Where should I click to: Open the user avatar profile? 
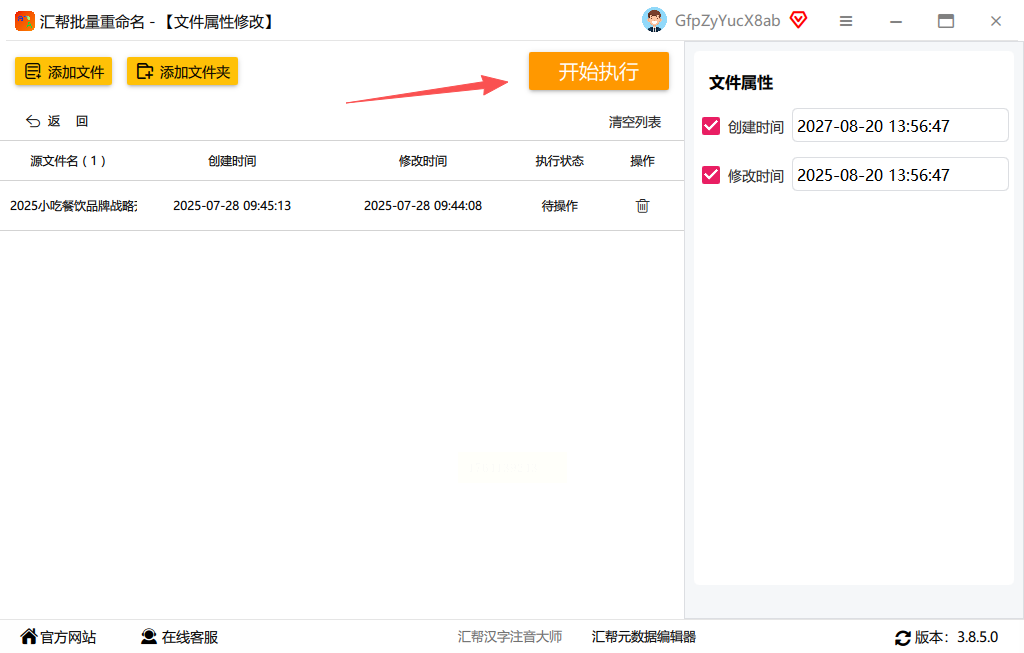[x=654, y=20]
